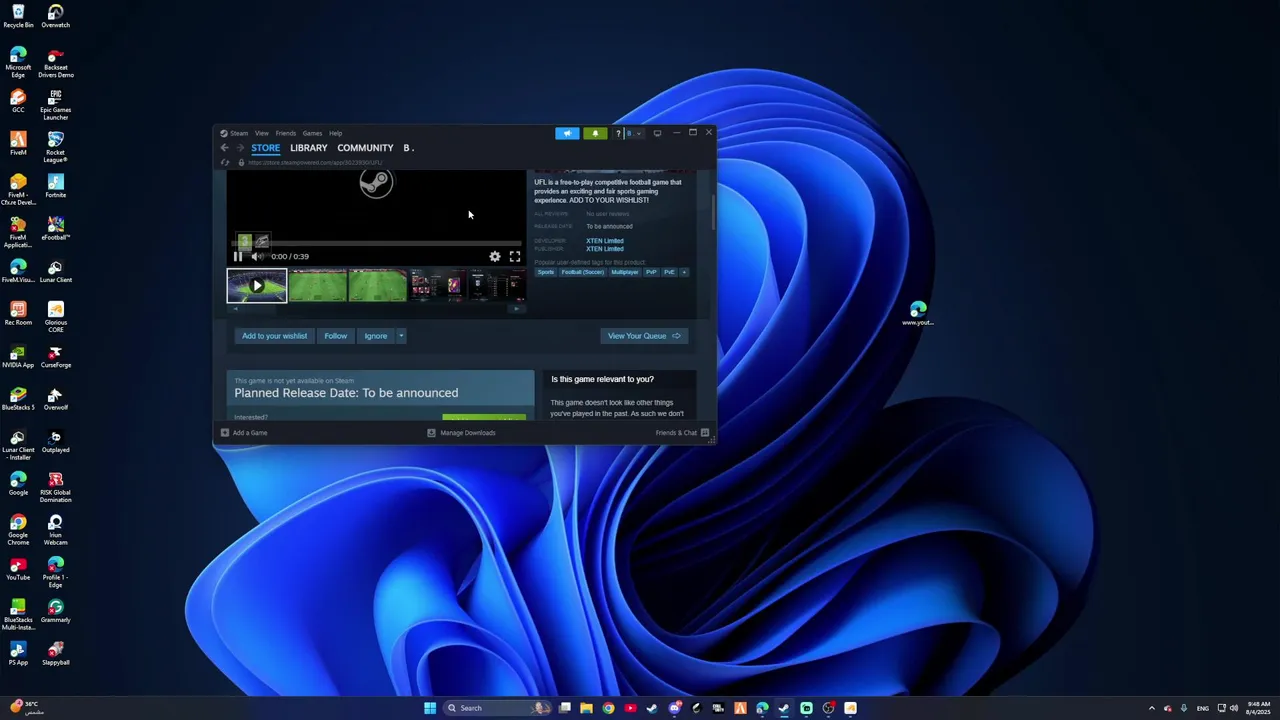Open Manage Downloads in Steam footer
Screen dimensions: 1280x720
tap(461, 433)
